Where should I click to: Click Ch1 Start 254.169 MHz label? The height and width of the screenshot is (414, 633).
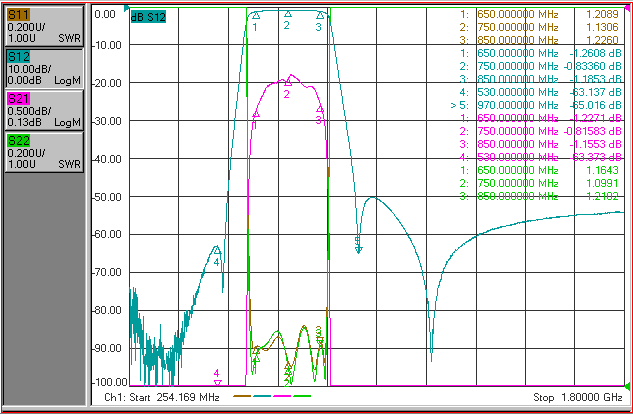point(161,397)
